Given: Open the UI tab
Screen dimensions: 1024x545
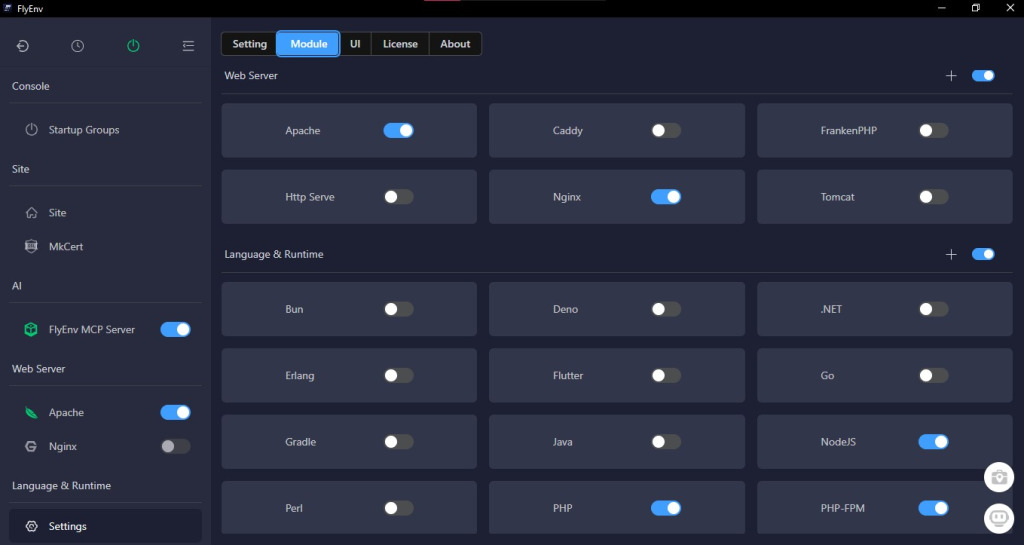Looking at the screenshot, I should tap(355, 44).
